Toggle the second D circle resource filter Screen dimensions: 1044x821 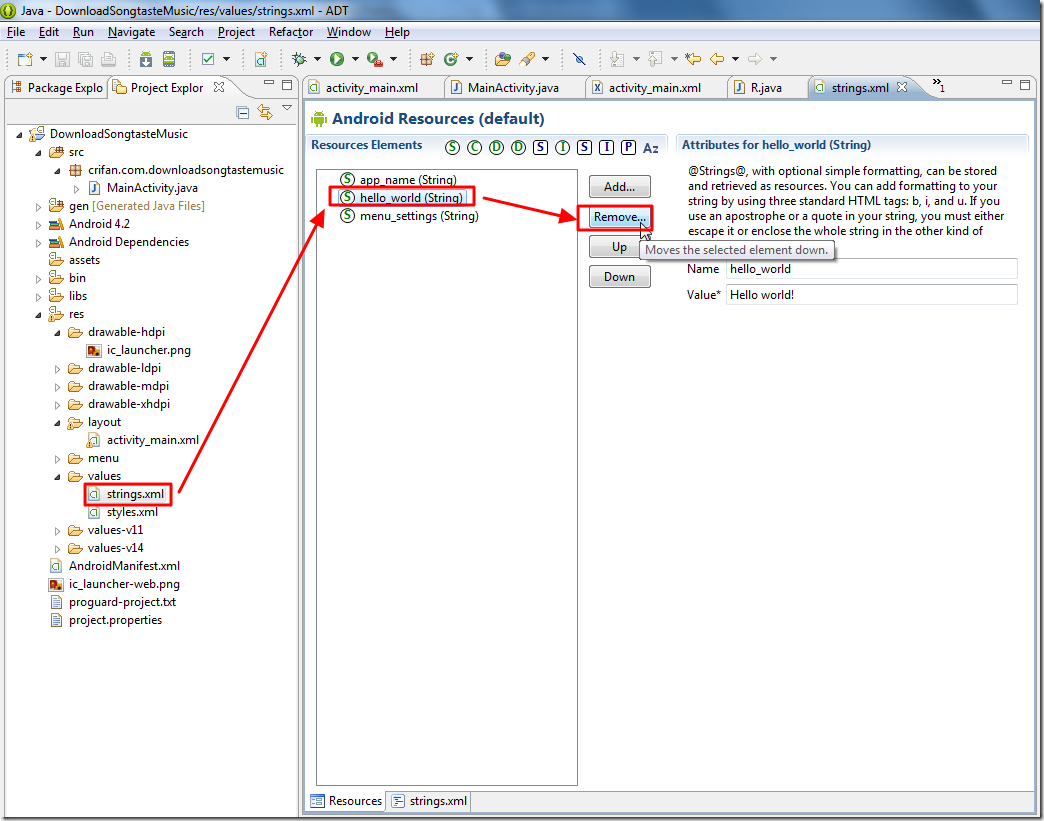519,147
